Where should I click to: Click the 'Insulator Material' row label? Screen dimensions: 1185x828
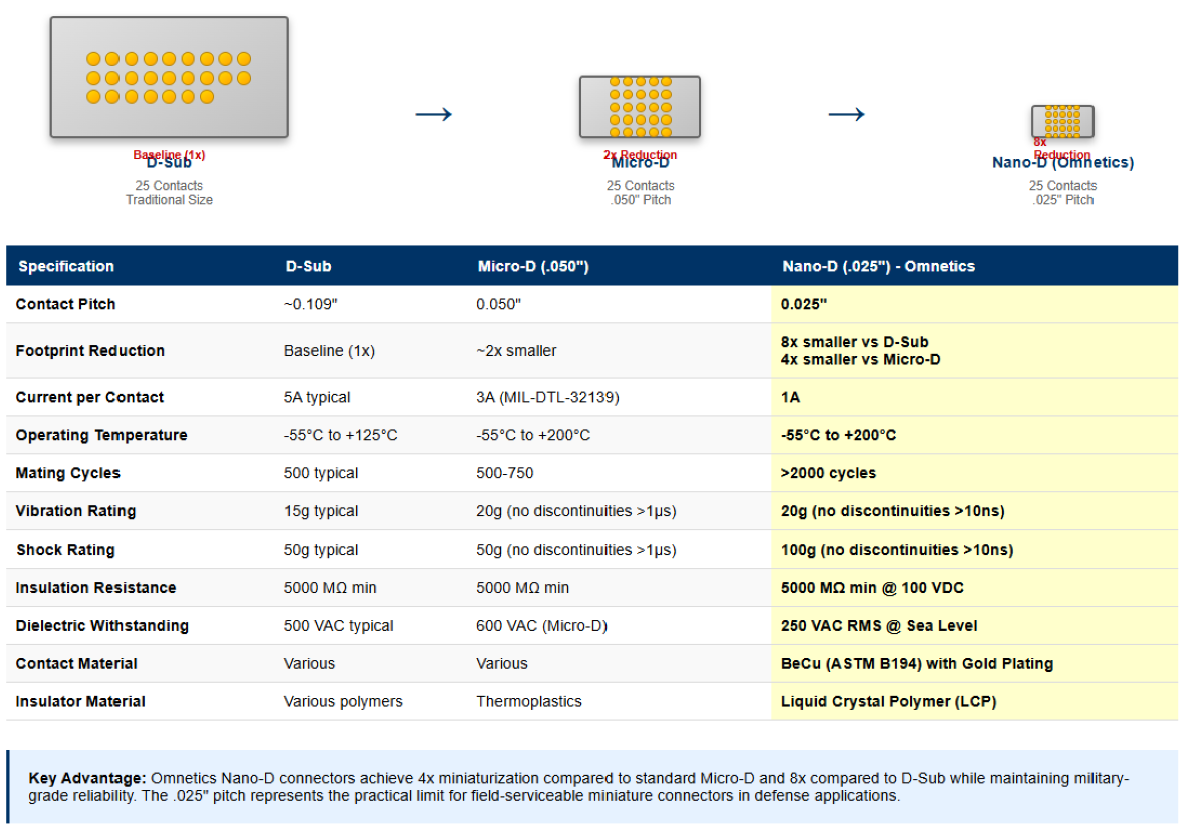(x=80, y=701)
